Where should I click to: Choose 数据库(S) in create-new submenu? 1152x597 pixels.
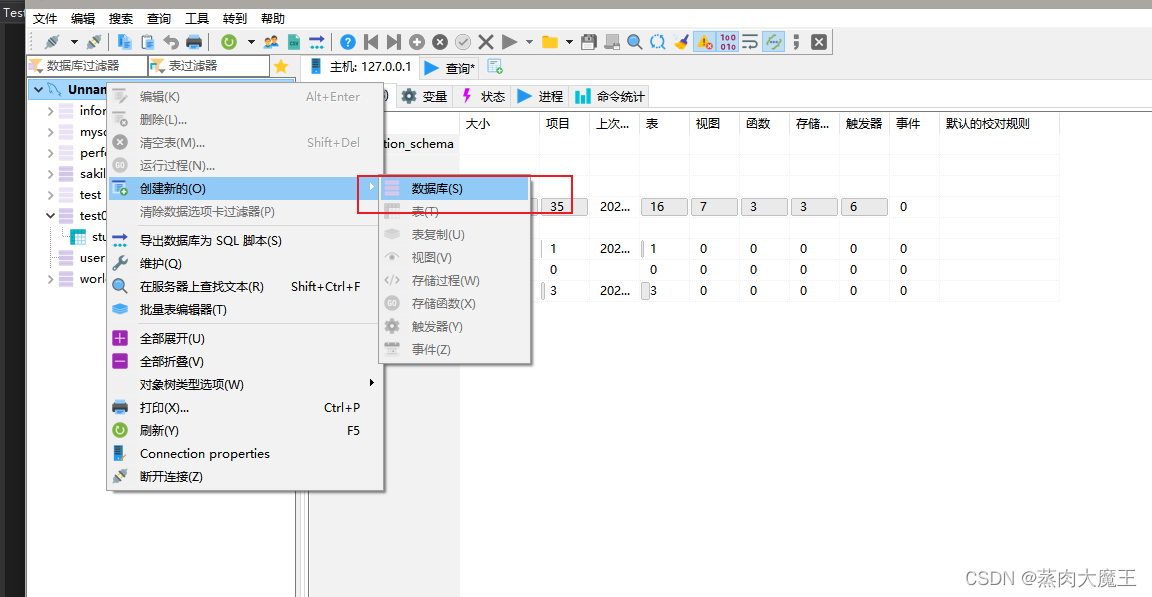pos(454,189)
